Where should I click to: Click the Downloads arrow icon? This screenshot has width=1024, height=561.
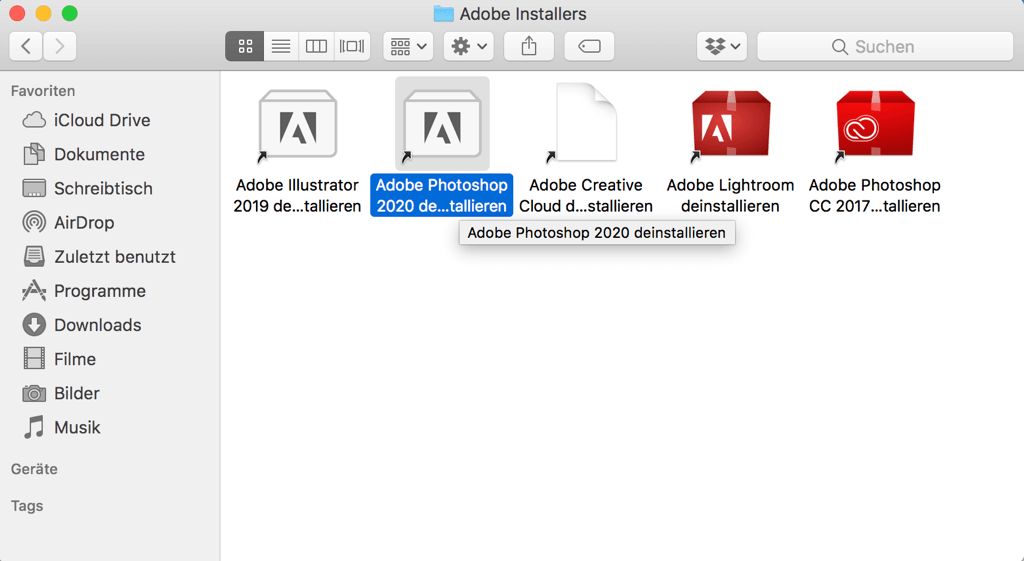pyautogui.click(x=34, y=325)
